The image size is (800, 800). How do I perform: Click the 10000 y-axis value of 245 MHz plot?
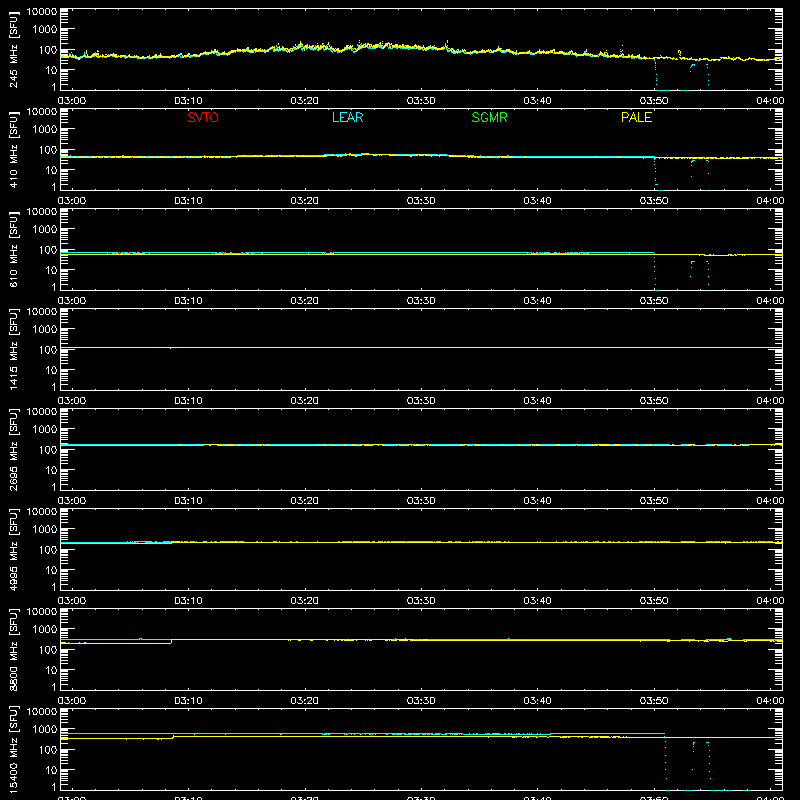point(42,12)
